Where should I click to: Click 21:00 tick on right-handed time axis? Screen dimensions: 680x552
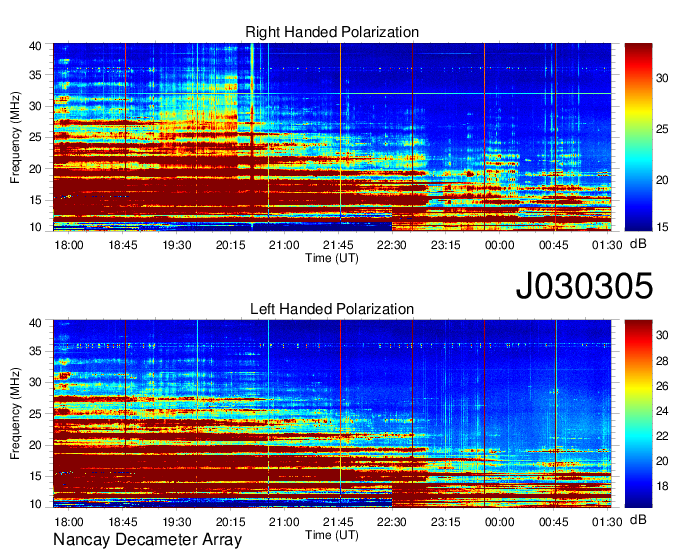[284, 245]
